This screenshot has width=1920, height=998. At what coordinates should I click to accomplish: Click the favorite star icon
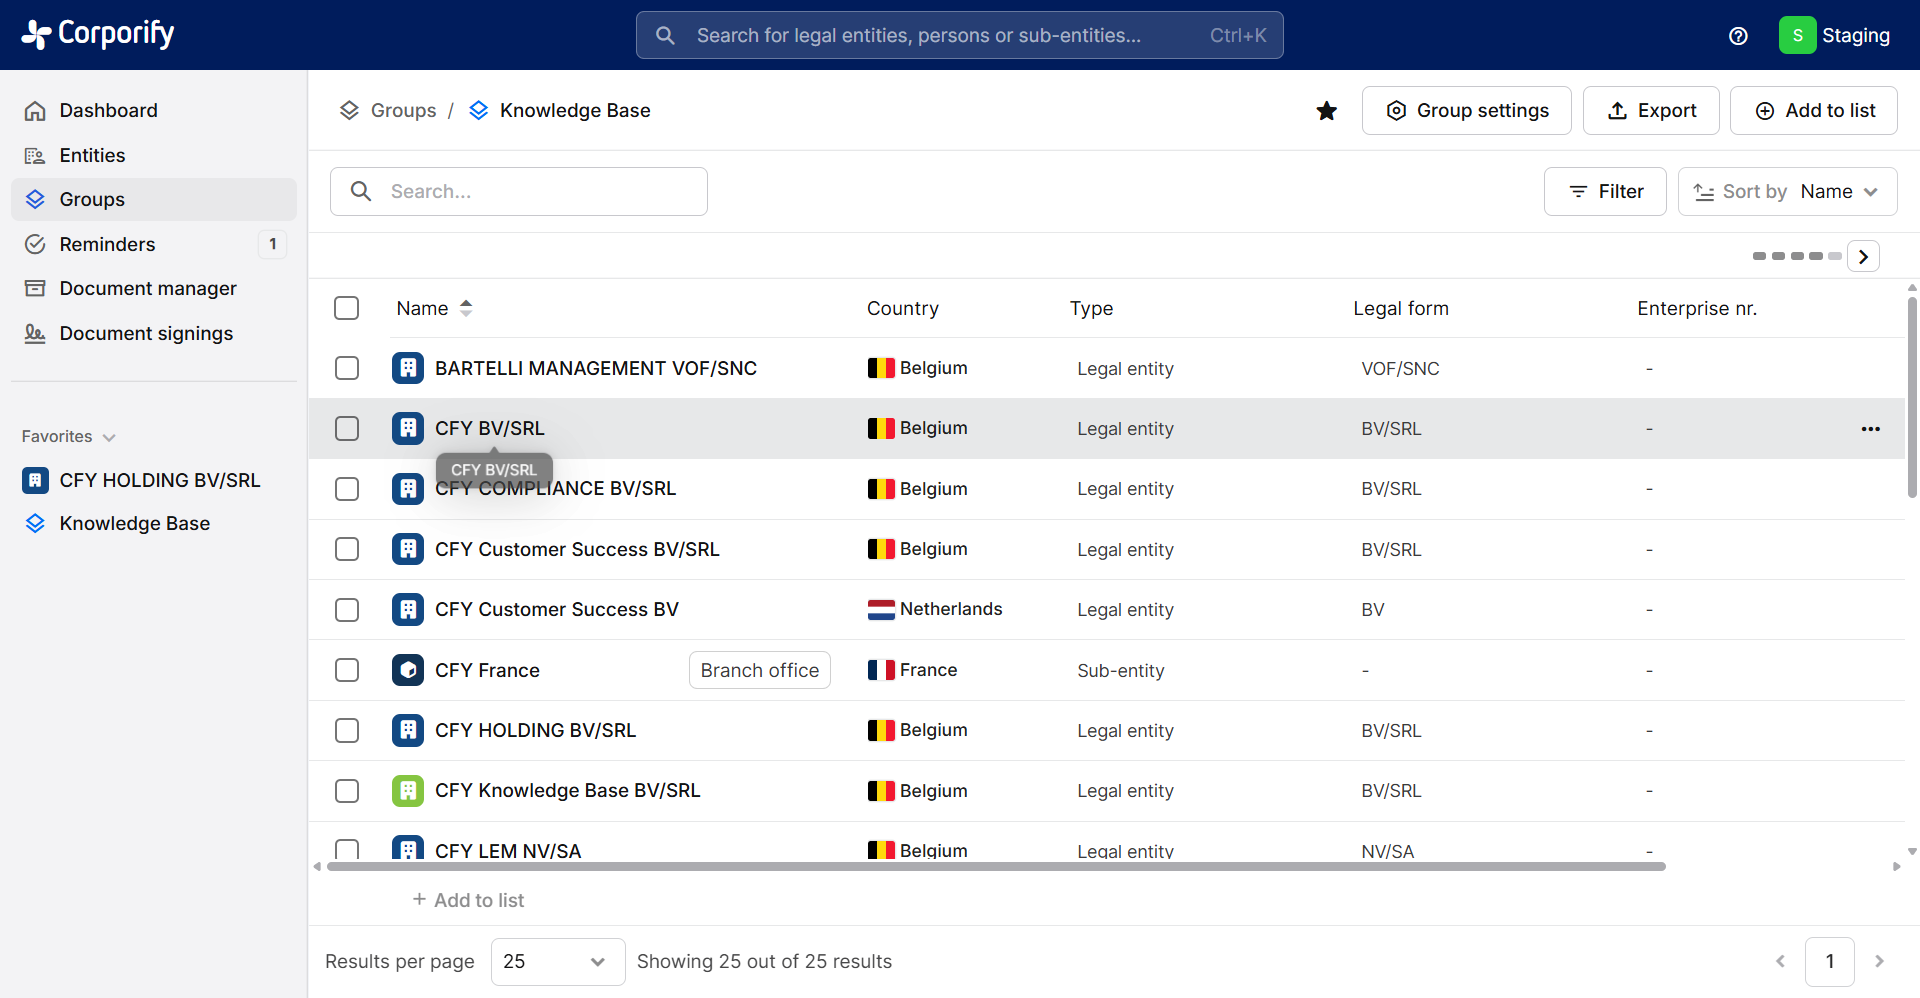1326,111
